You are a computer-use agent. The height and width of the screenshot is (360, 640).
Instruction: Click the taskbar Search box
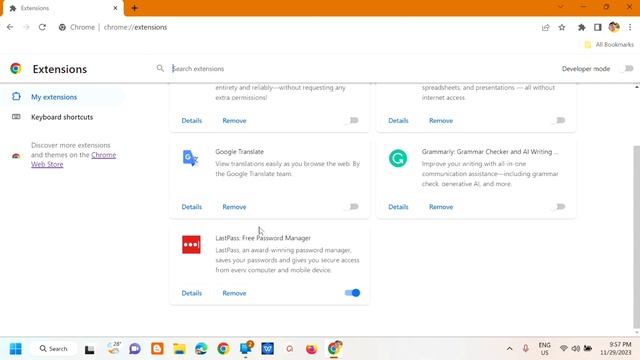pyautogui.click(x=54, y=349)
